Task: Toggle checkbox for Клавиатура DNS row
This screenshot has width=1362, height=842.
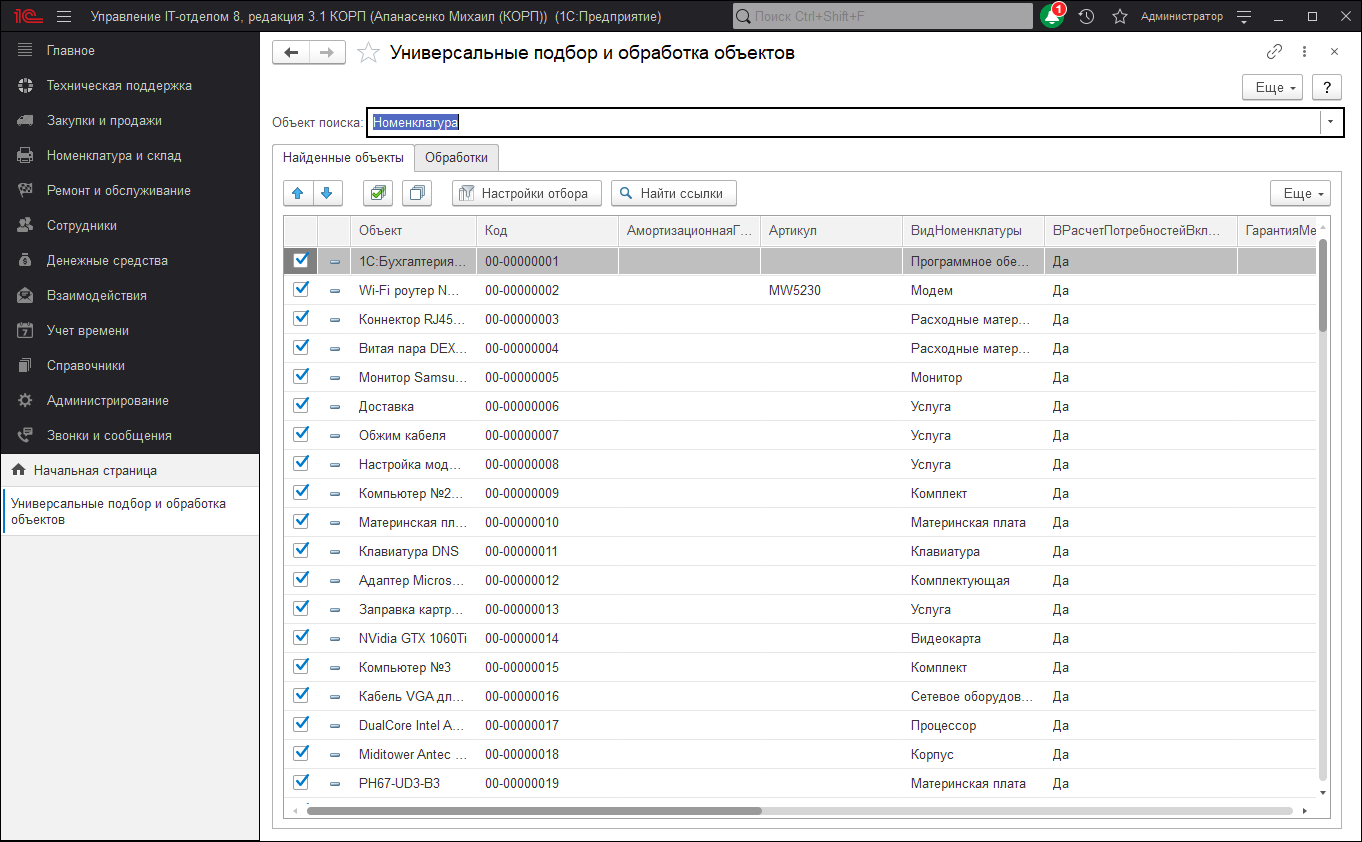Action: pos(301,551)
